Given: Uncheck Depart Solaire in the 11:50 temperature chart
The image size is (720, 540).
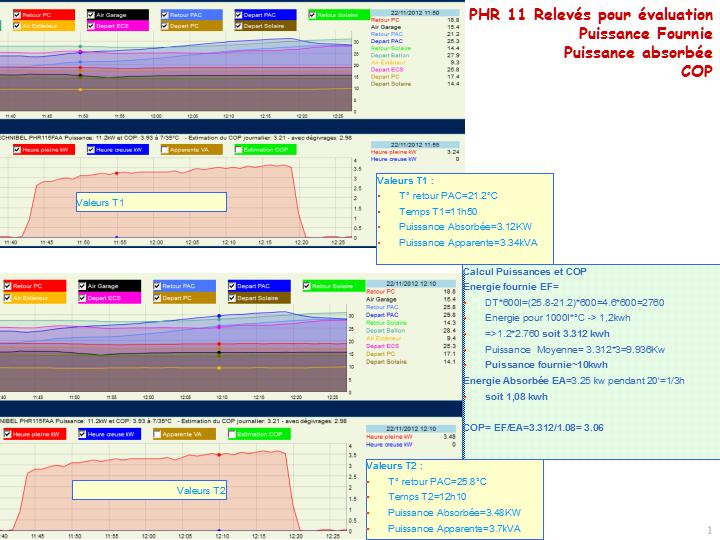Looking at the screenshot, I should (x=238, y=25).
